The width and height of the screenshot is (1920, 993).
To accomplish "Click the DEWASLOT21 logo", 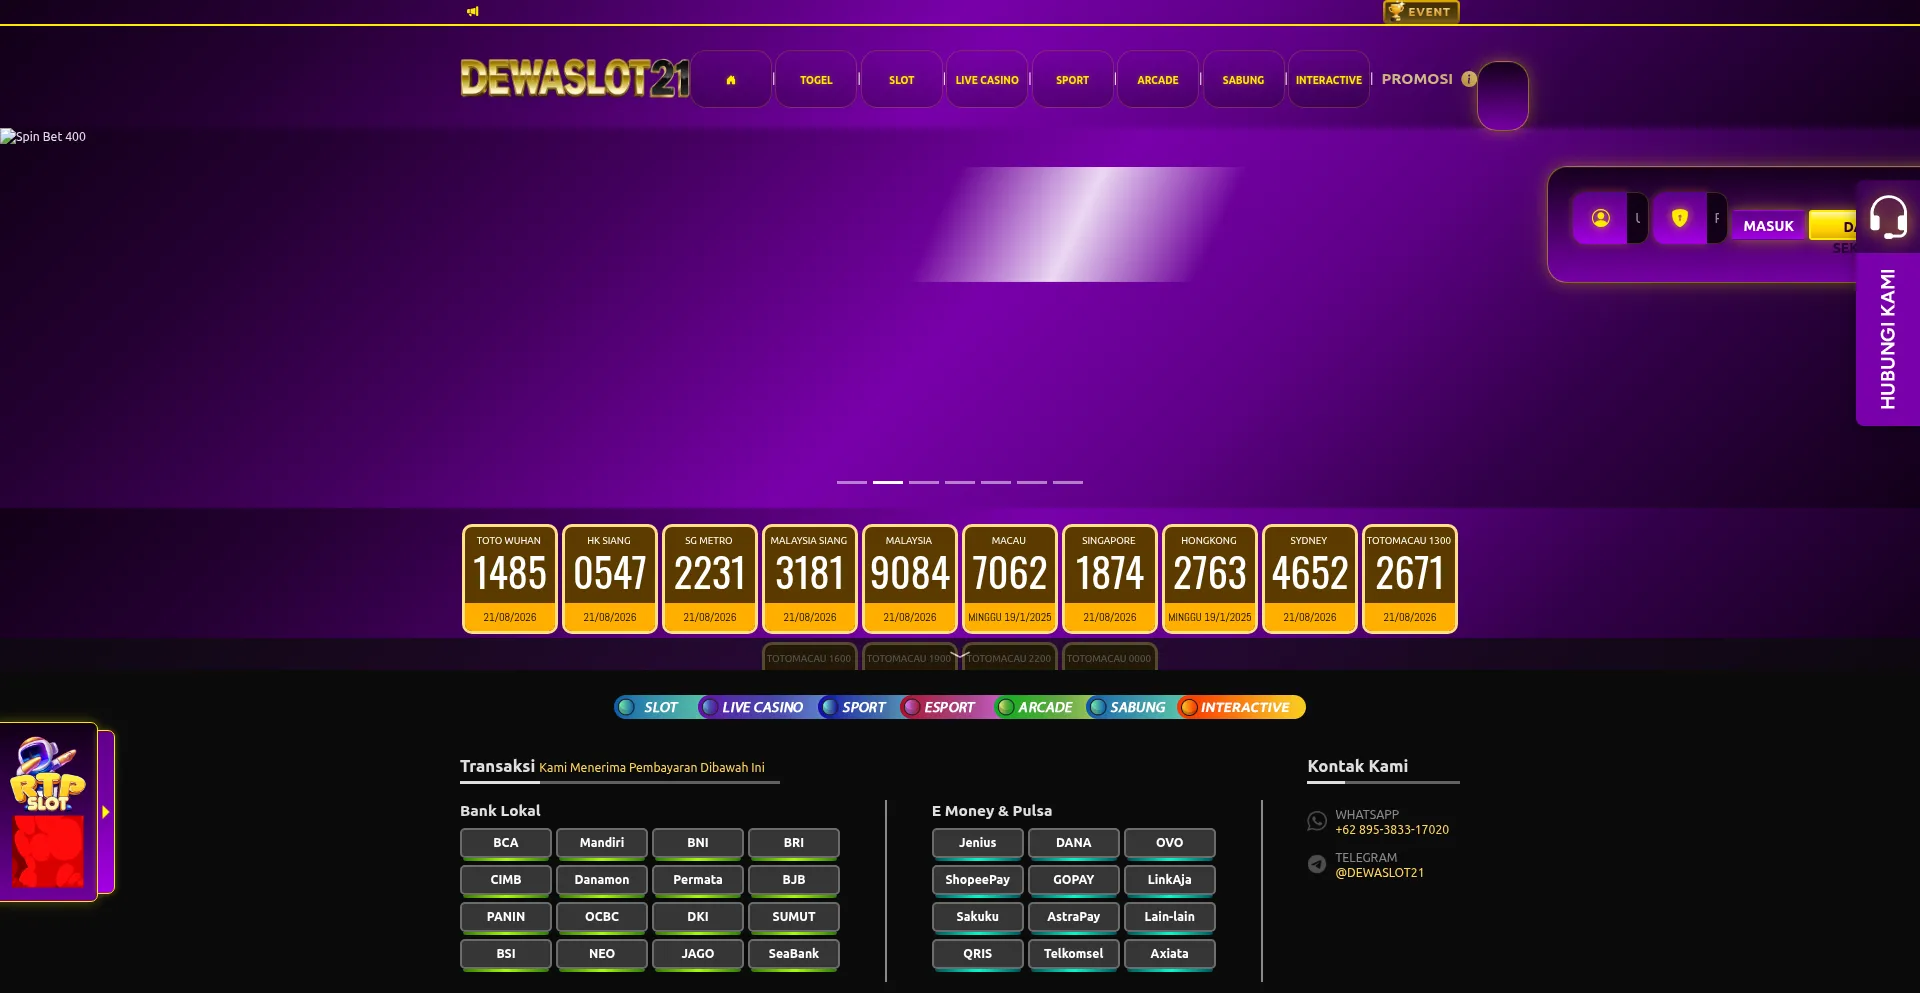I will coord(575,78).
